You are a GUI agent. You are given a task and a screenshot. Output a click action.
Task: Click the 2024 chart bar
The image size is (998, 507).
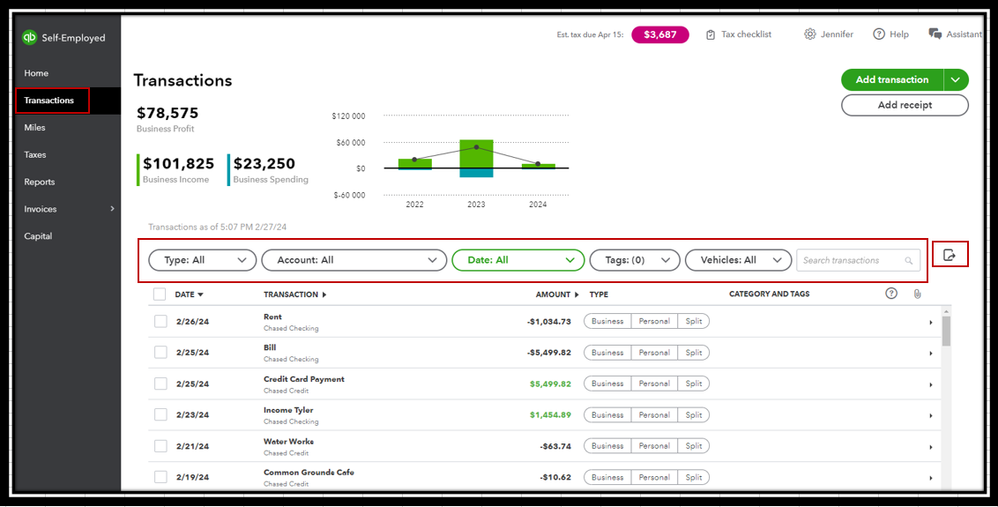(x=538, y=166)
